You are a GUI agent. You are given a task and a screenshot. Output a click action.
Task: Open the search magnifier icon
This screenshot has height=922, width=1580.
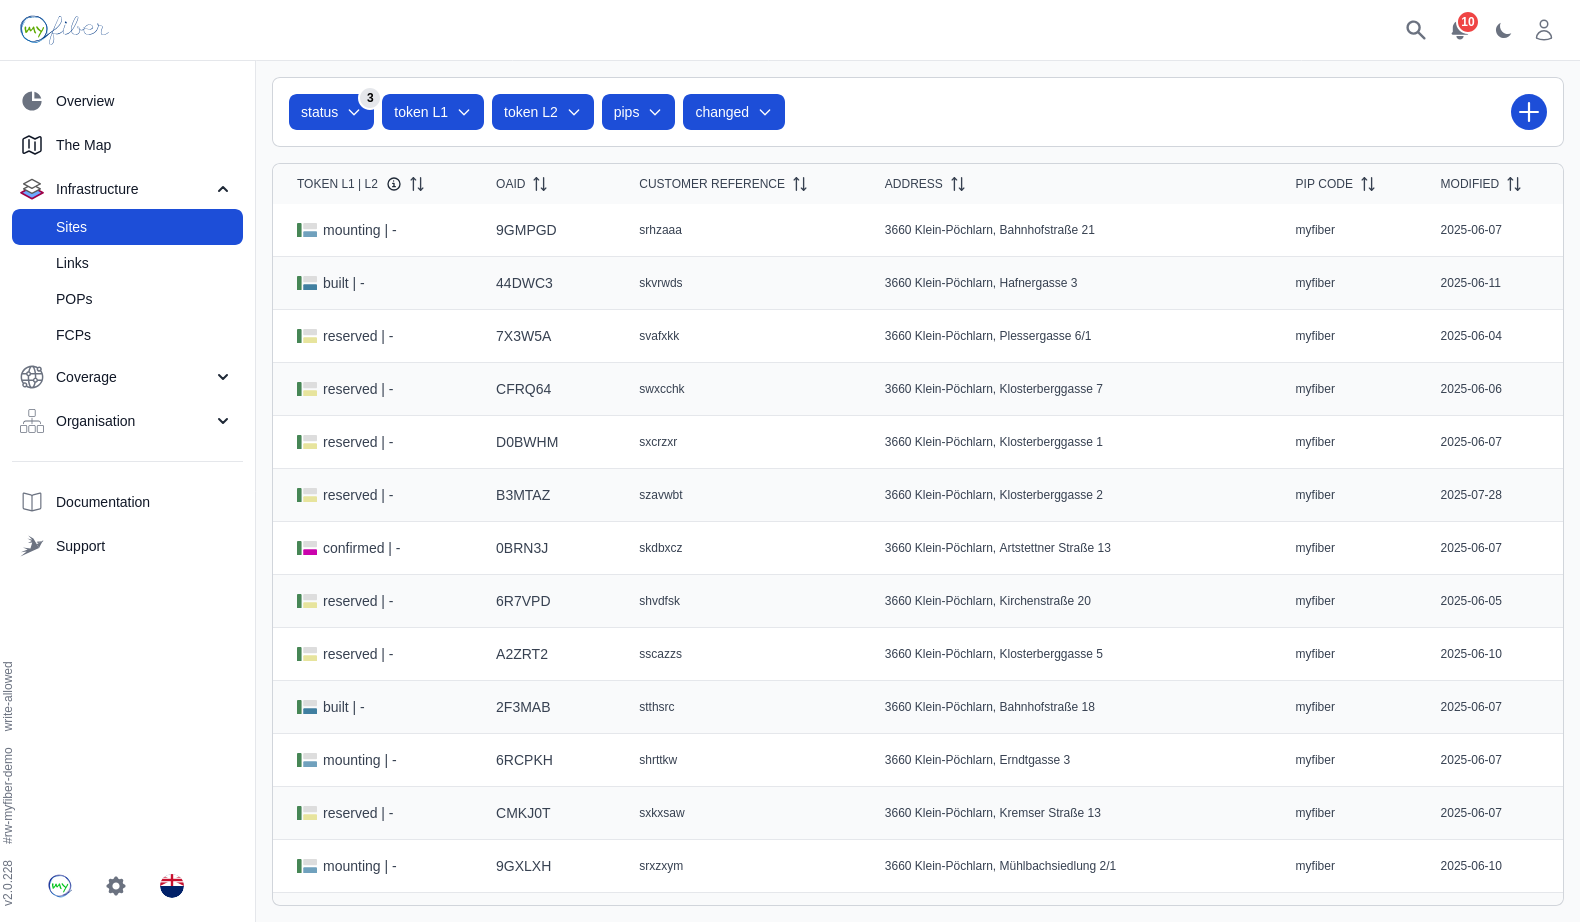[1415, 30]
